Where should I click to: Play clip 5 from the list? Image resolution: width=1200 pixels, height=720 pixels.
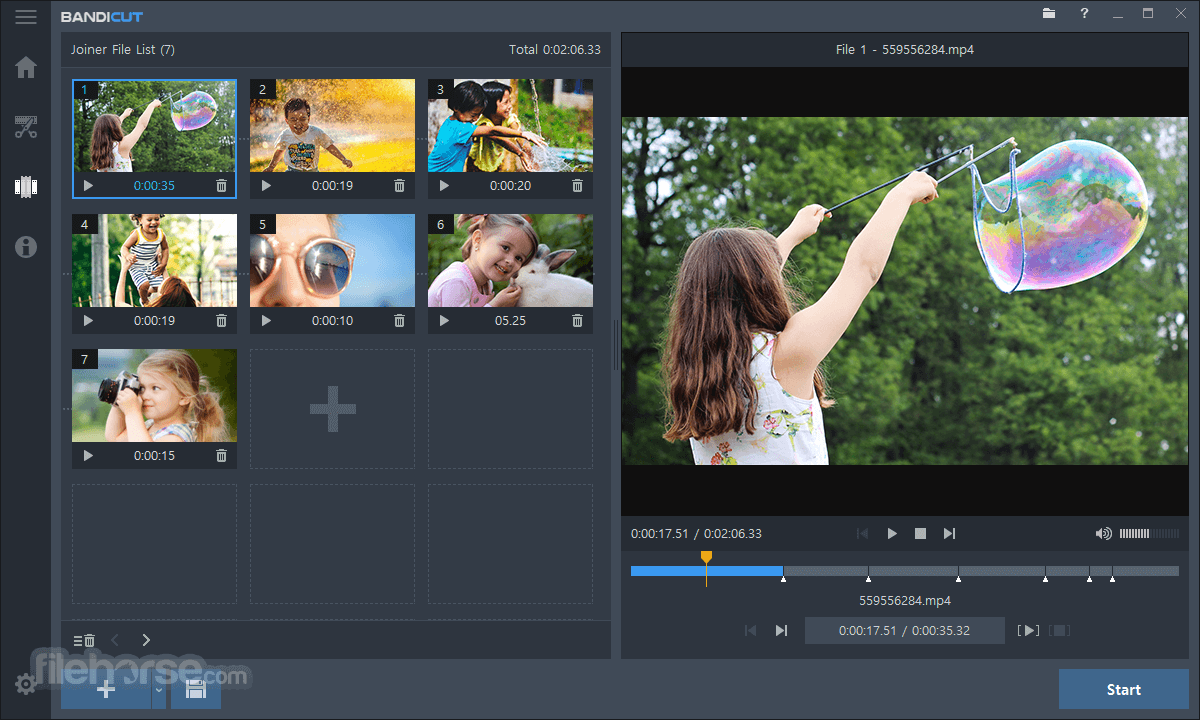point(266,321)
